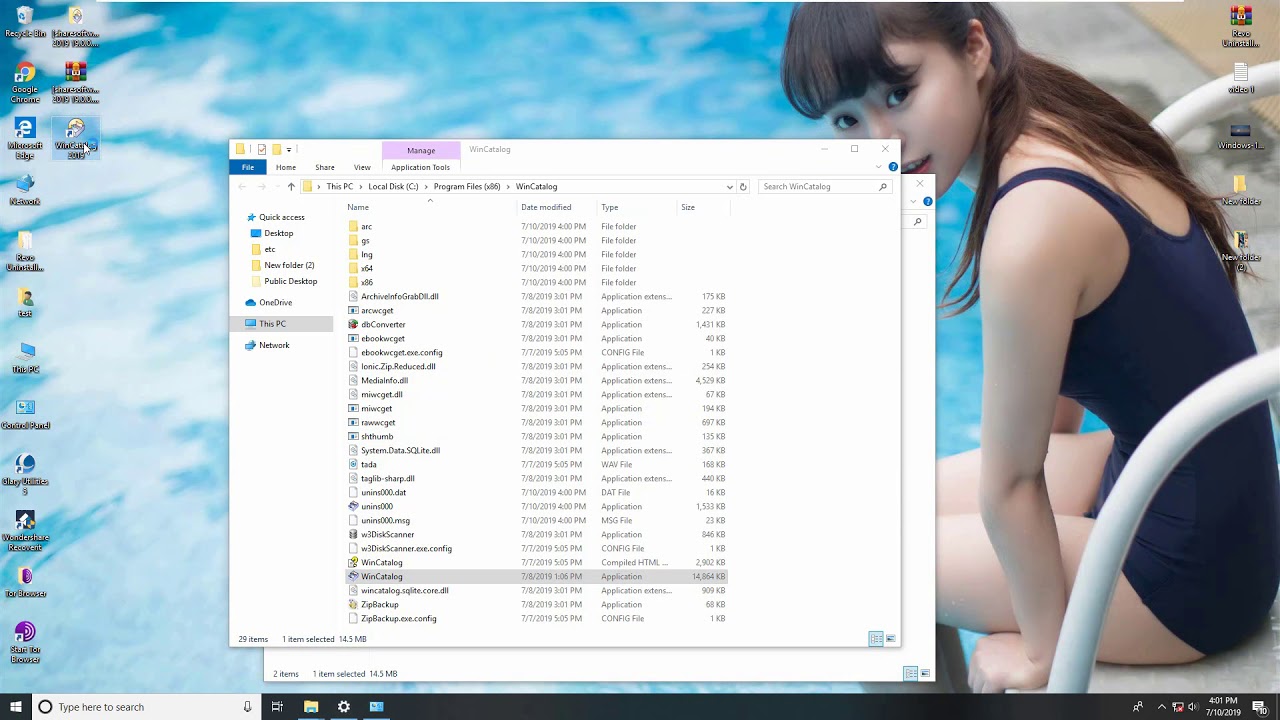Viewport: 1280px width, 720px height.
Task: Open the Application Tools tab
Action: point(420,167)
